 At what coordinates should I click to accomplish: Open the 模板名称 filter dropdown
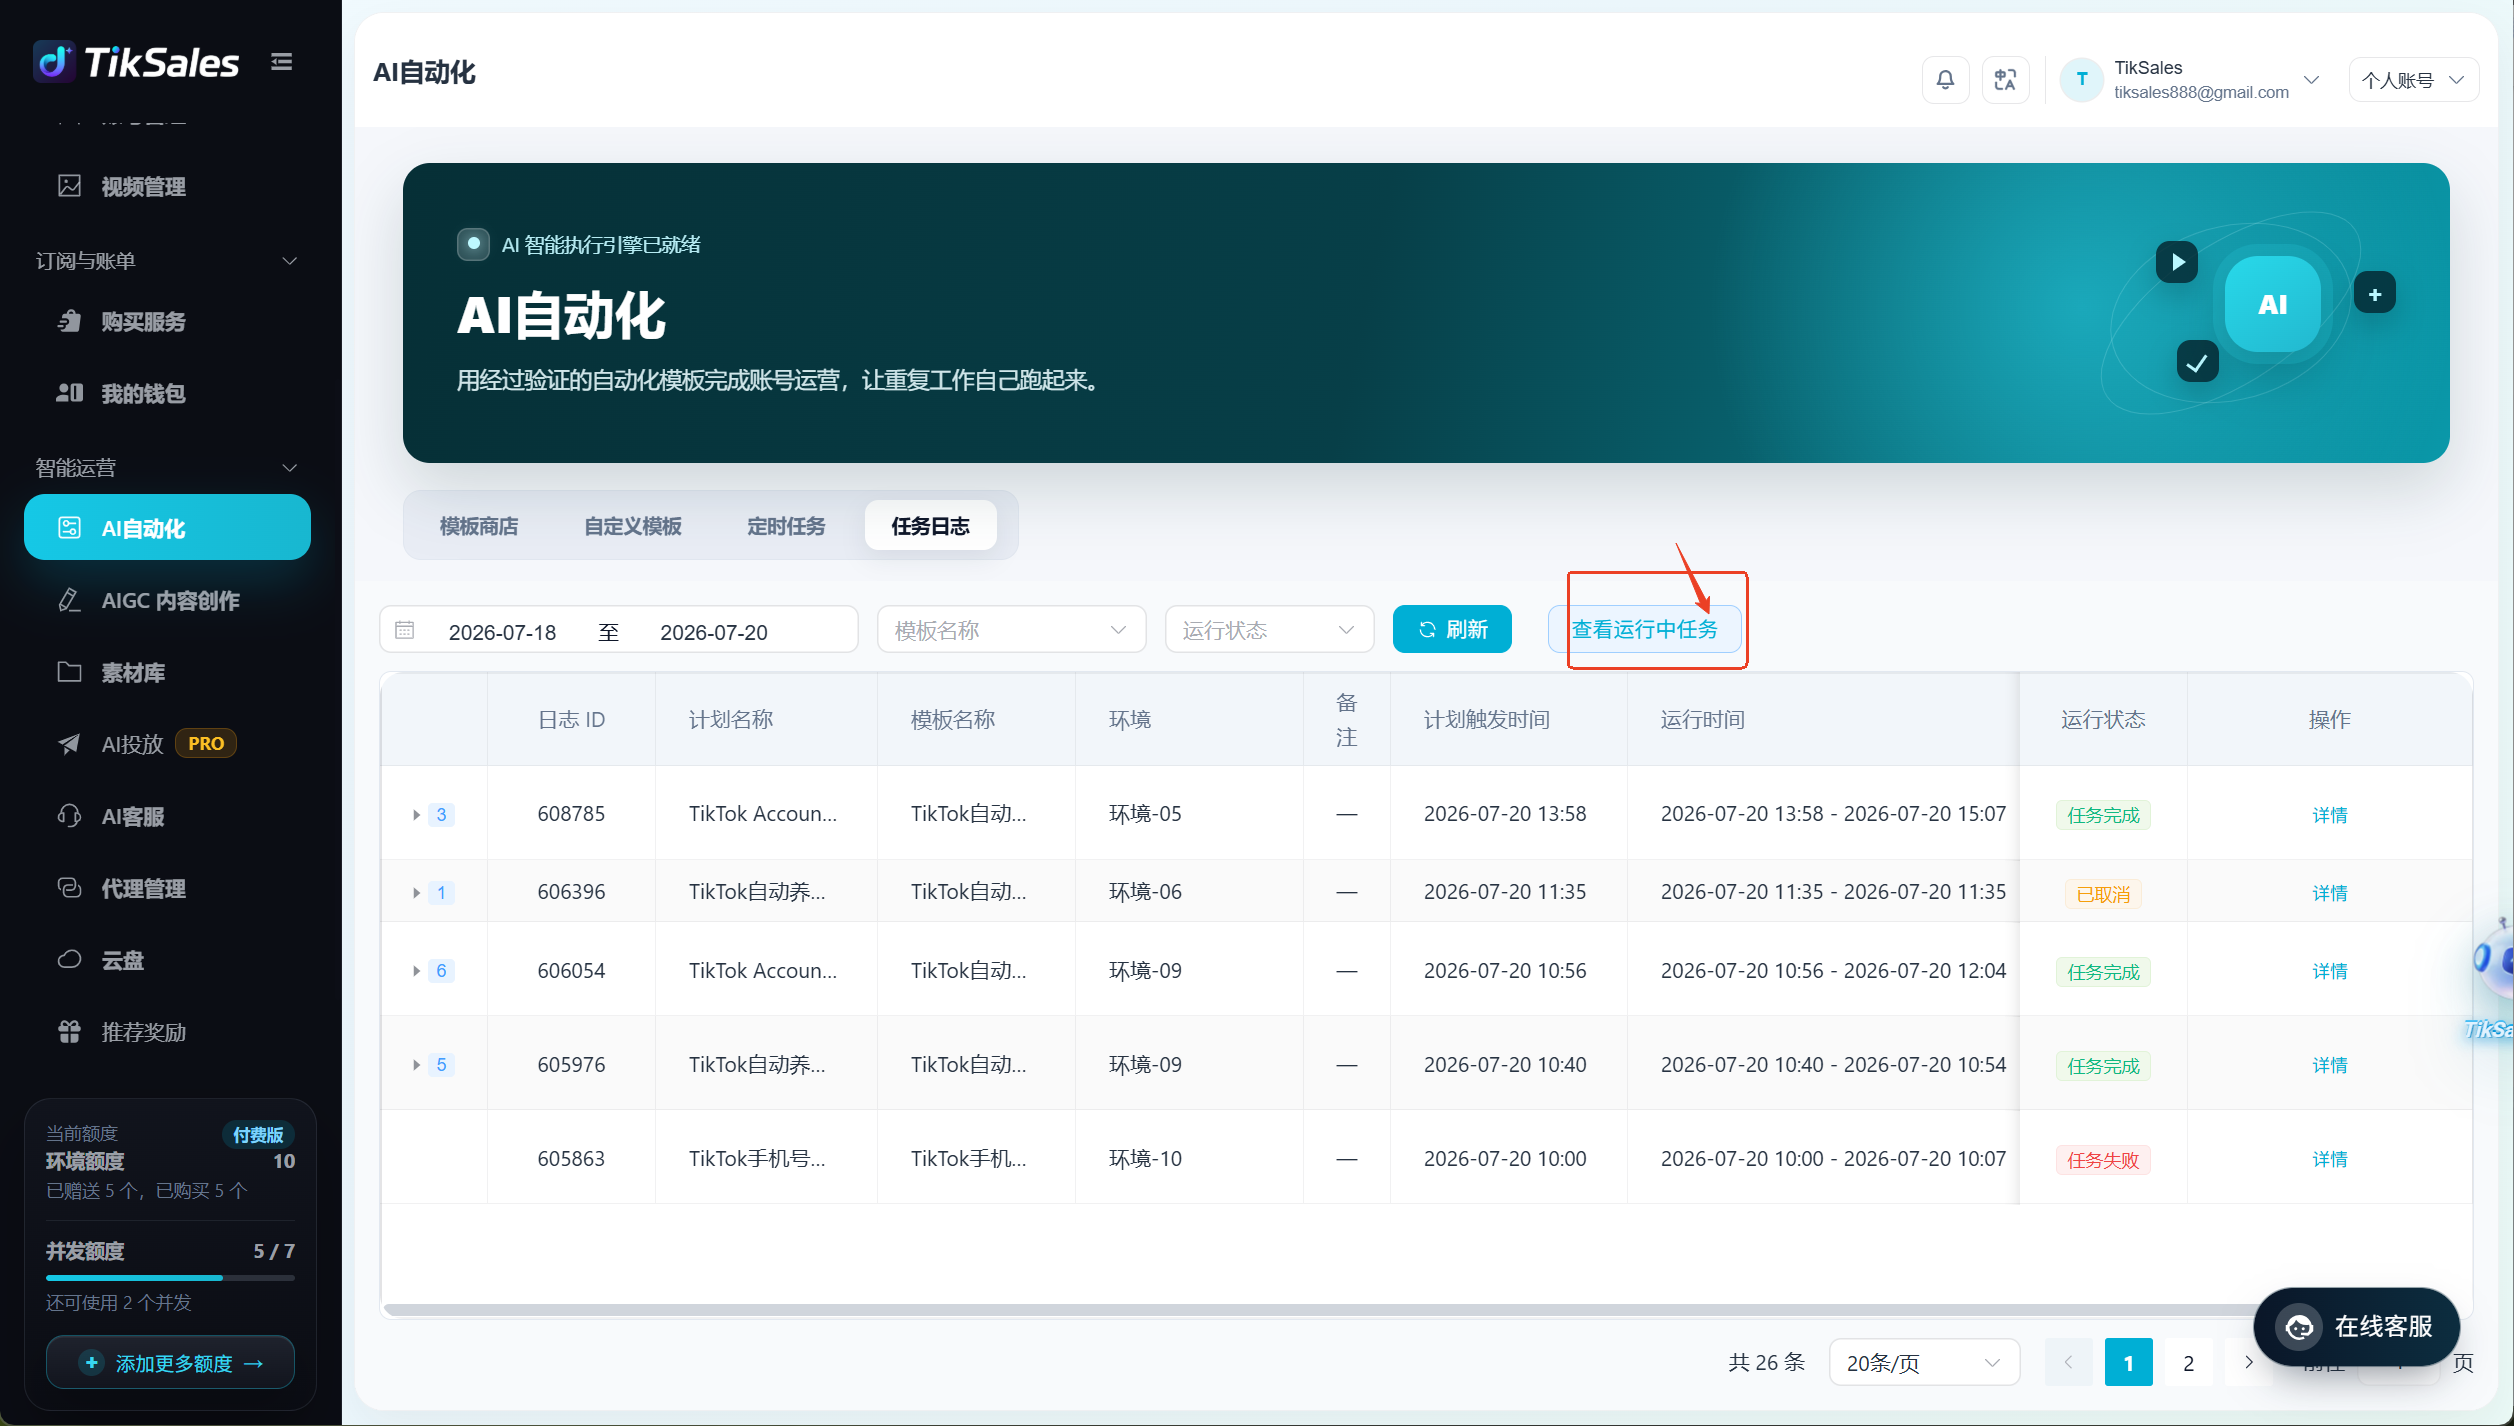1011,630
